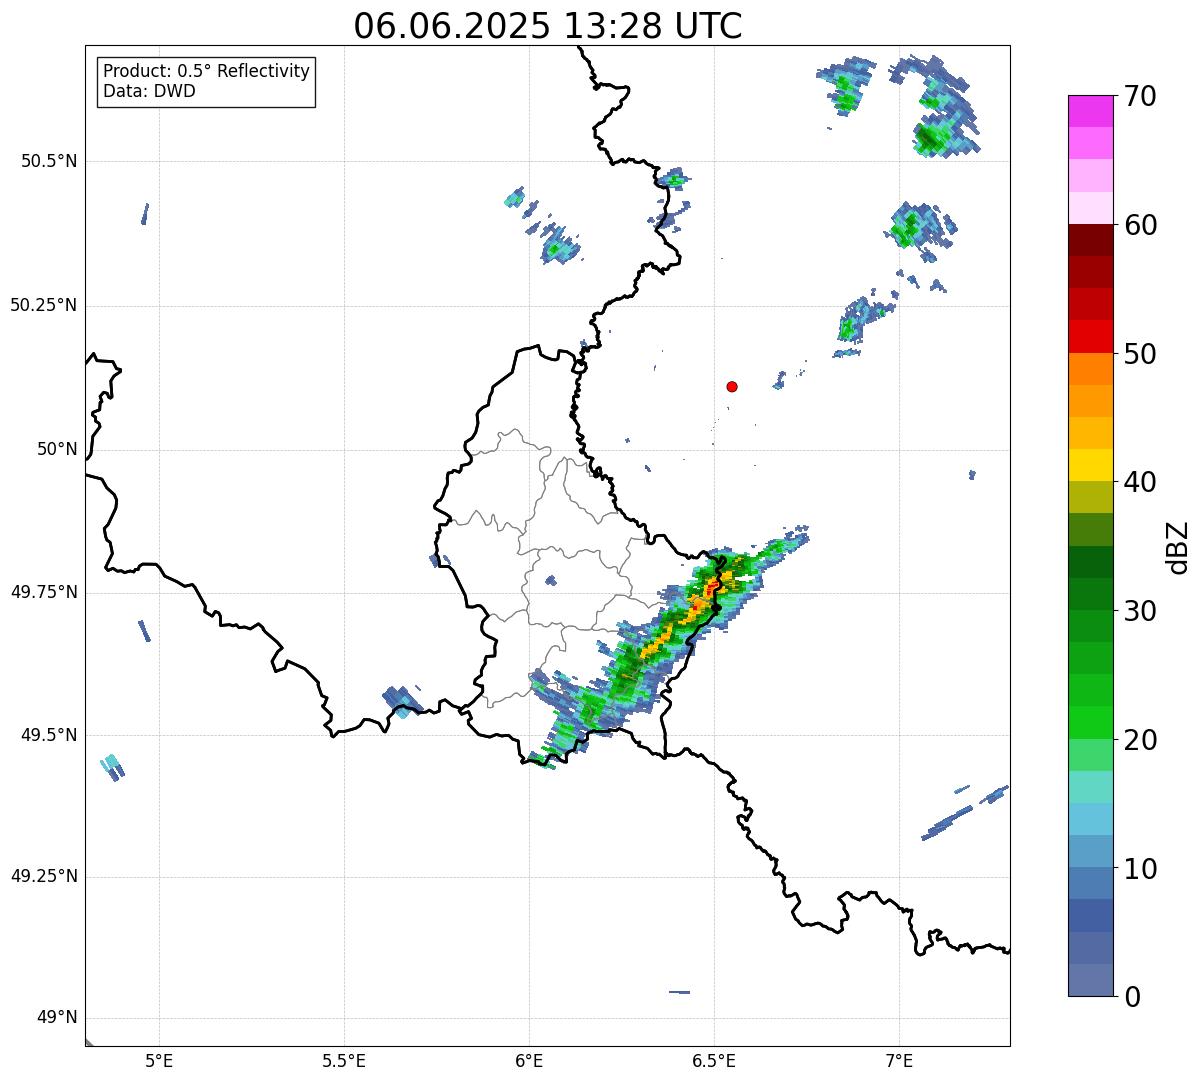Click the latitude label "50°N"
1202x1081 pixels.
point(57,450)
